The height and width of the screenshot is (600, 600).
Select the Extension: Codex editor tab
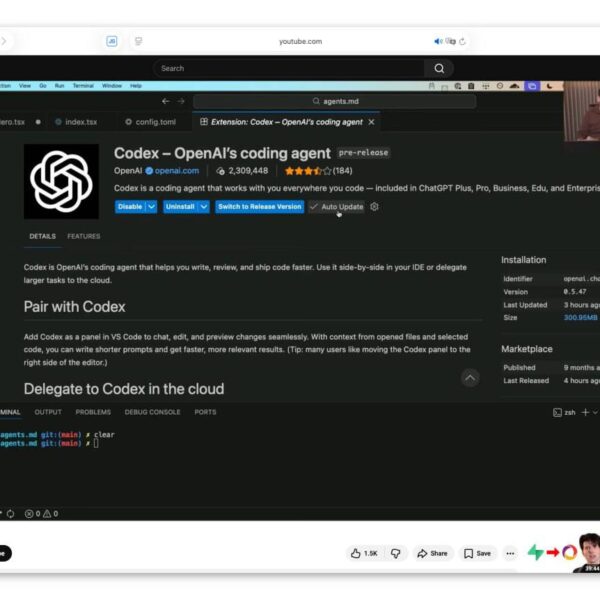pos(285,122)
